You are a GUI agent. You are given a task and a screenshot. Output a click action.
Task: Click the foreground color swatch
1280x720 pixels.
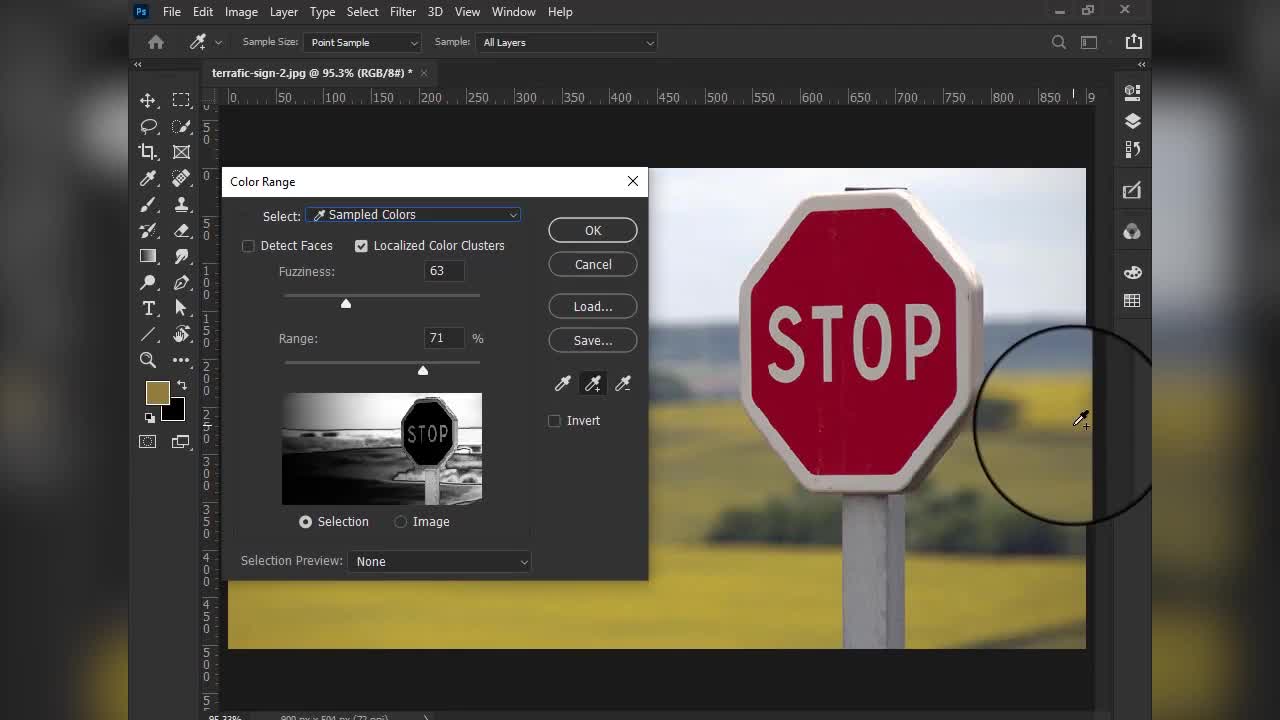coord(157,393)
